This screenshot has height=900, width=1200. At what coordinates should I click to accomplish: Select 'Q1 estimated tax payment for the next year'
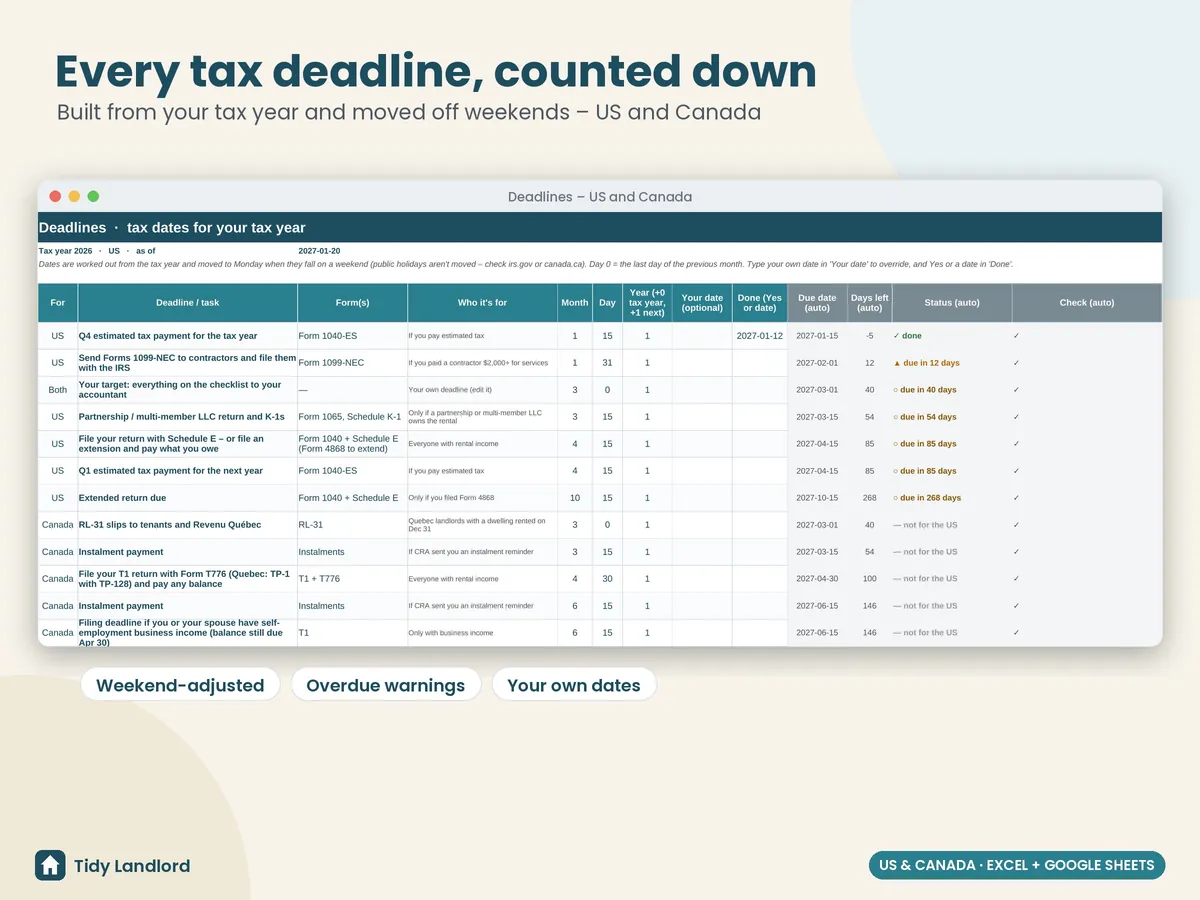188,471
